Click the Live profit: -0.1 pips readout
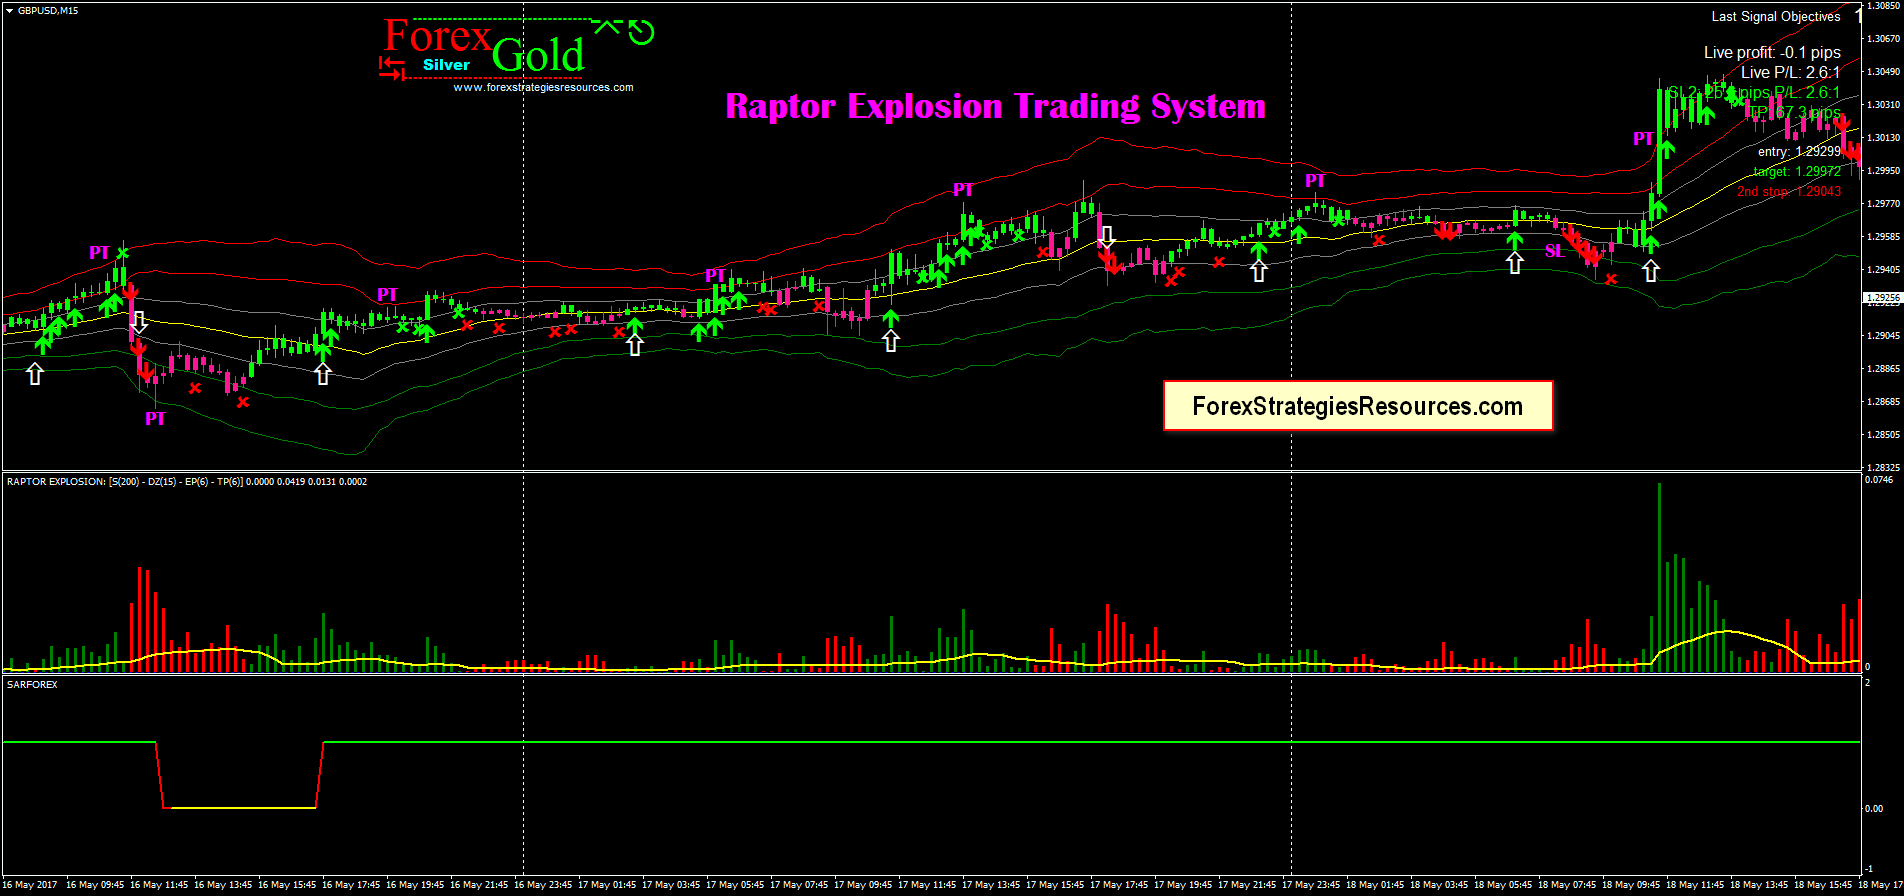 click(1772, 52)
